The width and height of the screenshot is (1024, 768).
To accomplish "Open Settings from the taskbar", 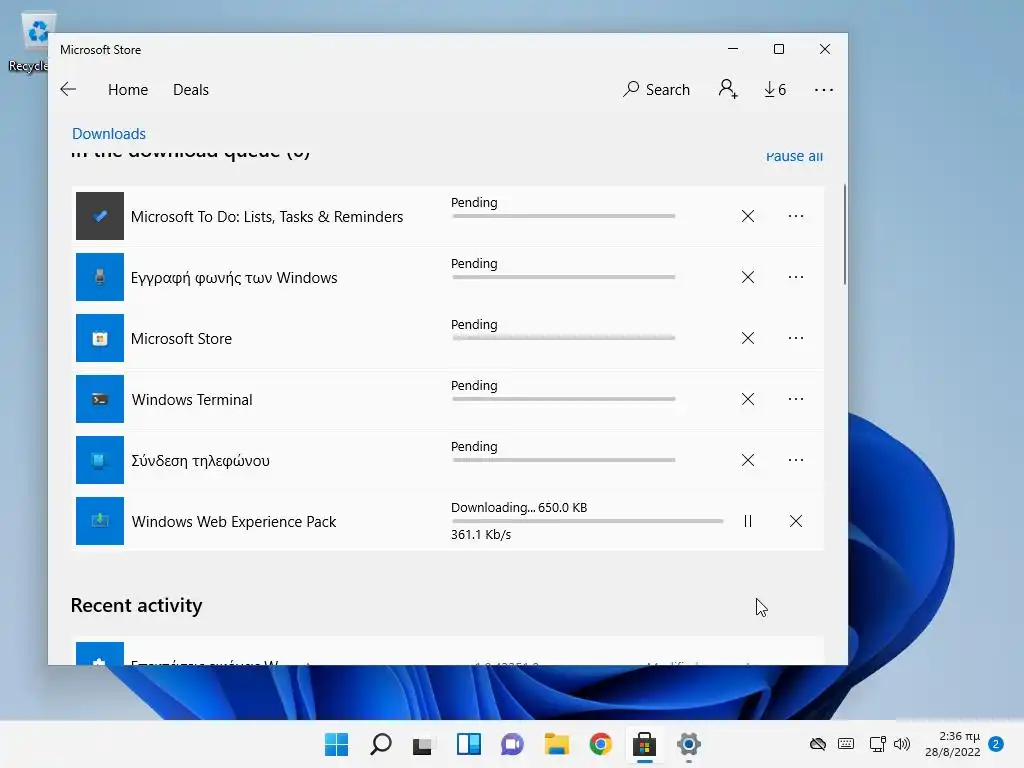I will (x=688, y=744).
